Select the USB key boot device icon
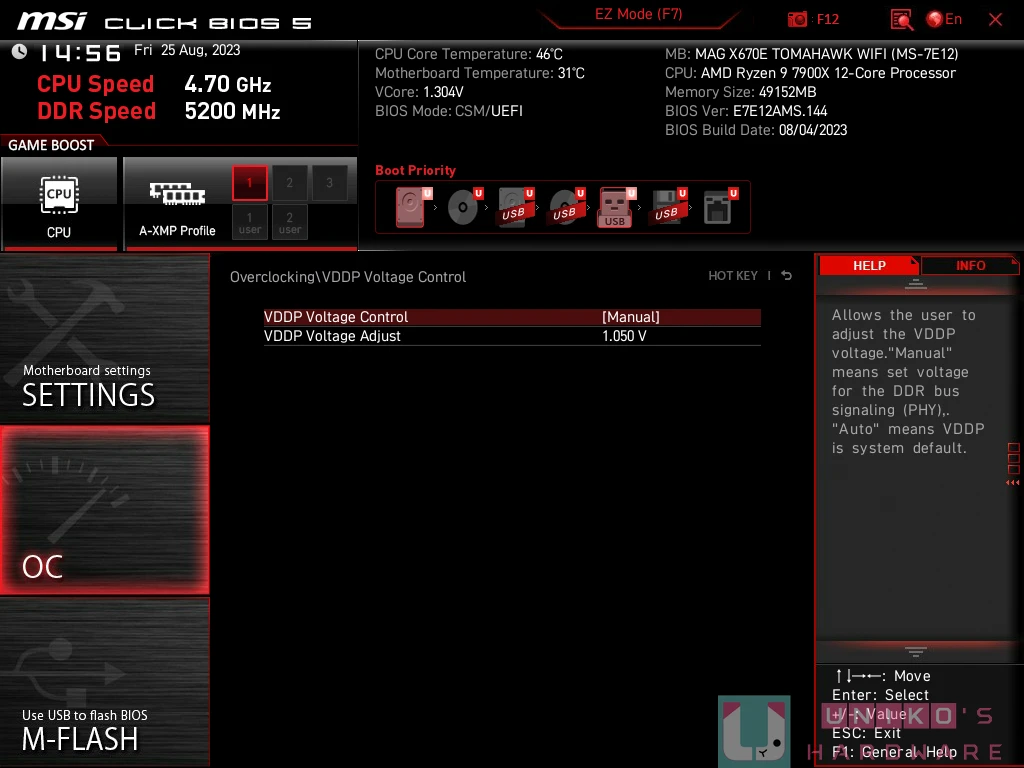Image resolution: width=1024 pixels, height=768 pixels. [x=616, y=207]
